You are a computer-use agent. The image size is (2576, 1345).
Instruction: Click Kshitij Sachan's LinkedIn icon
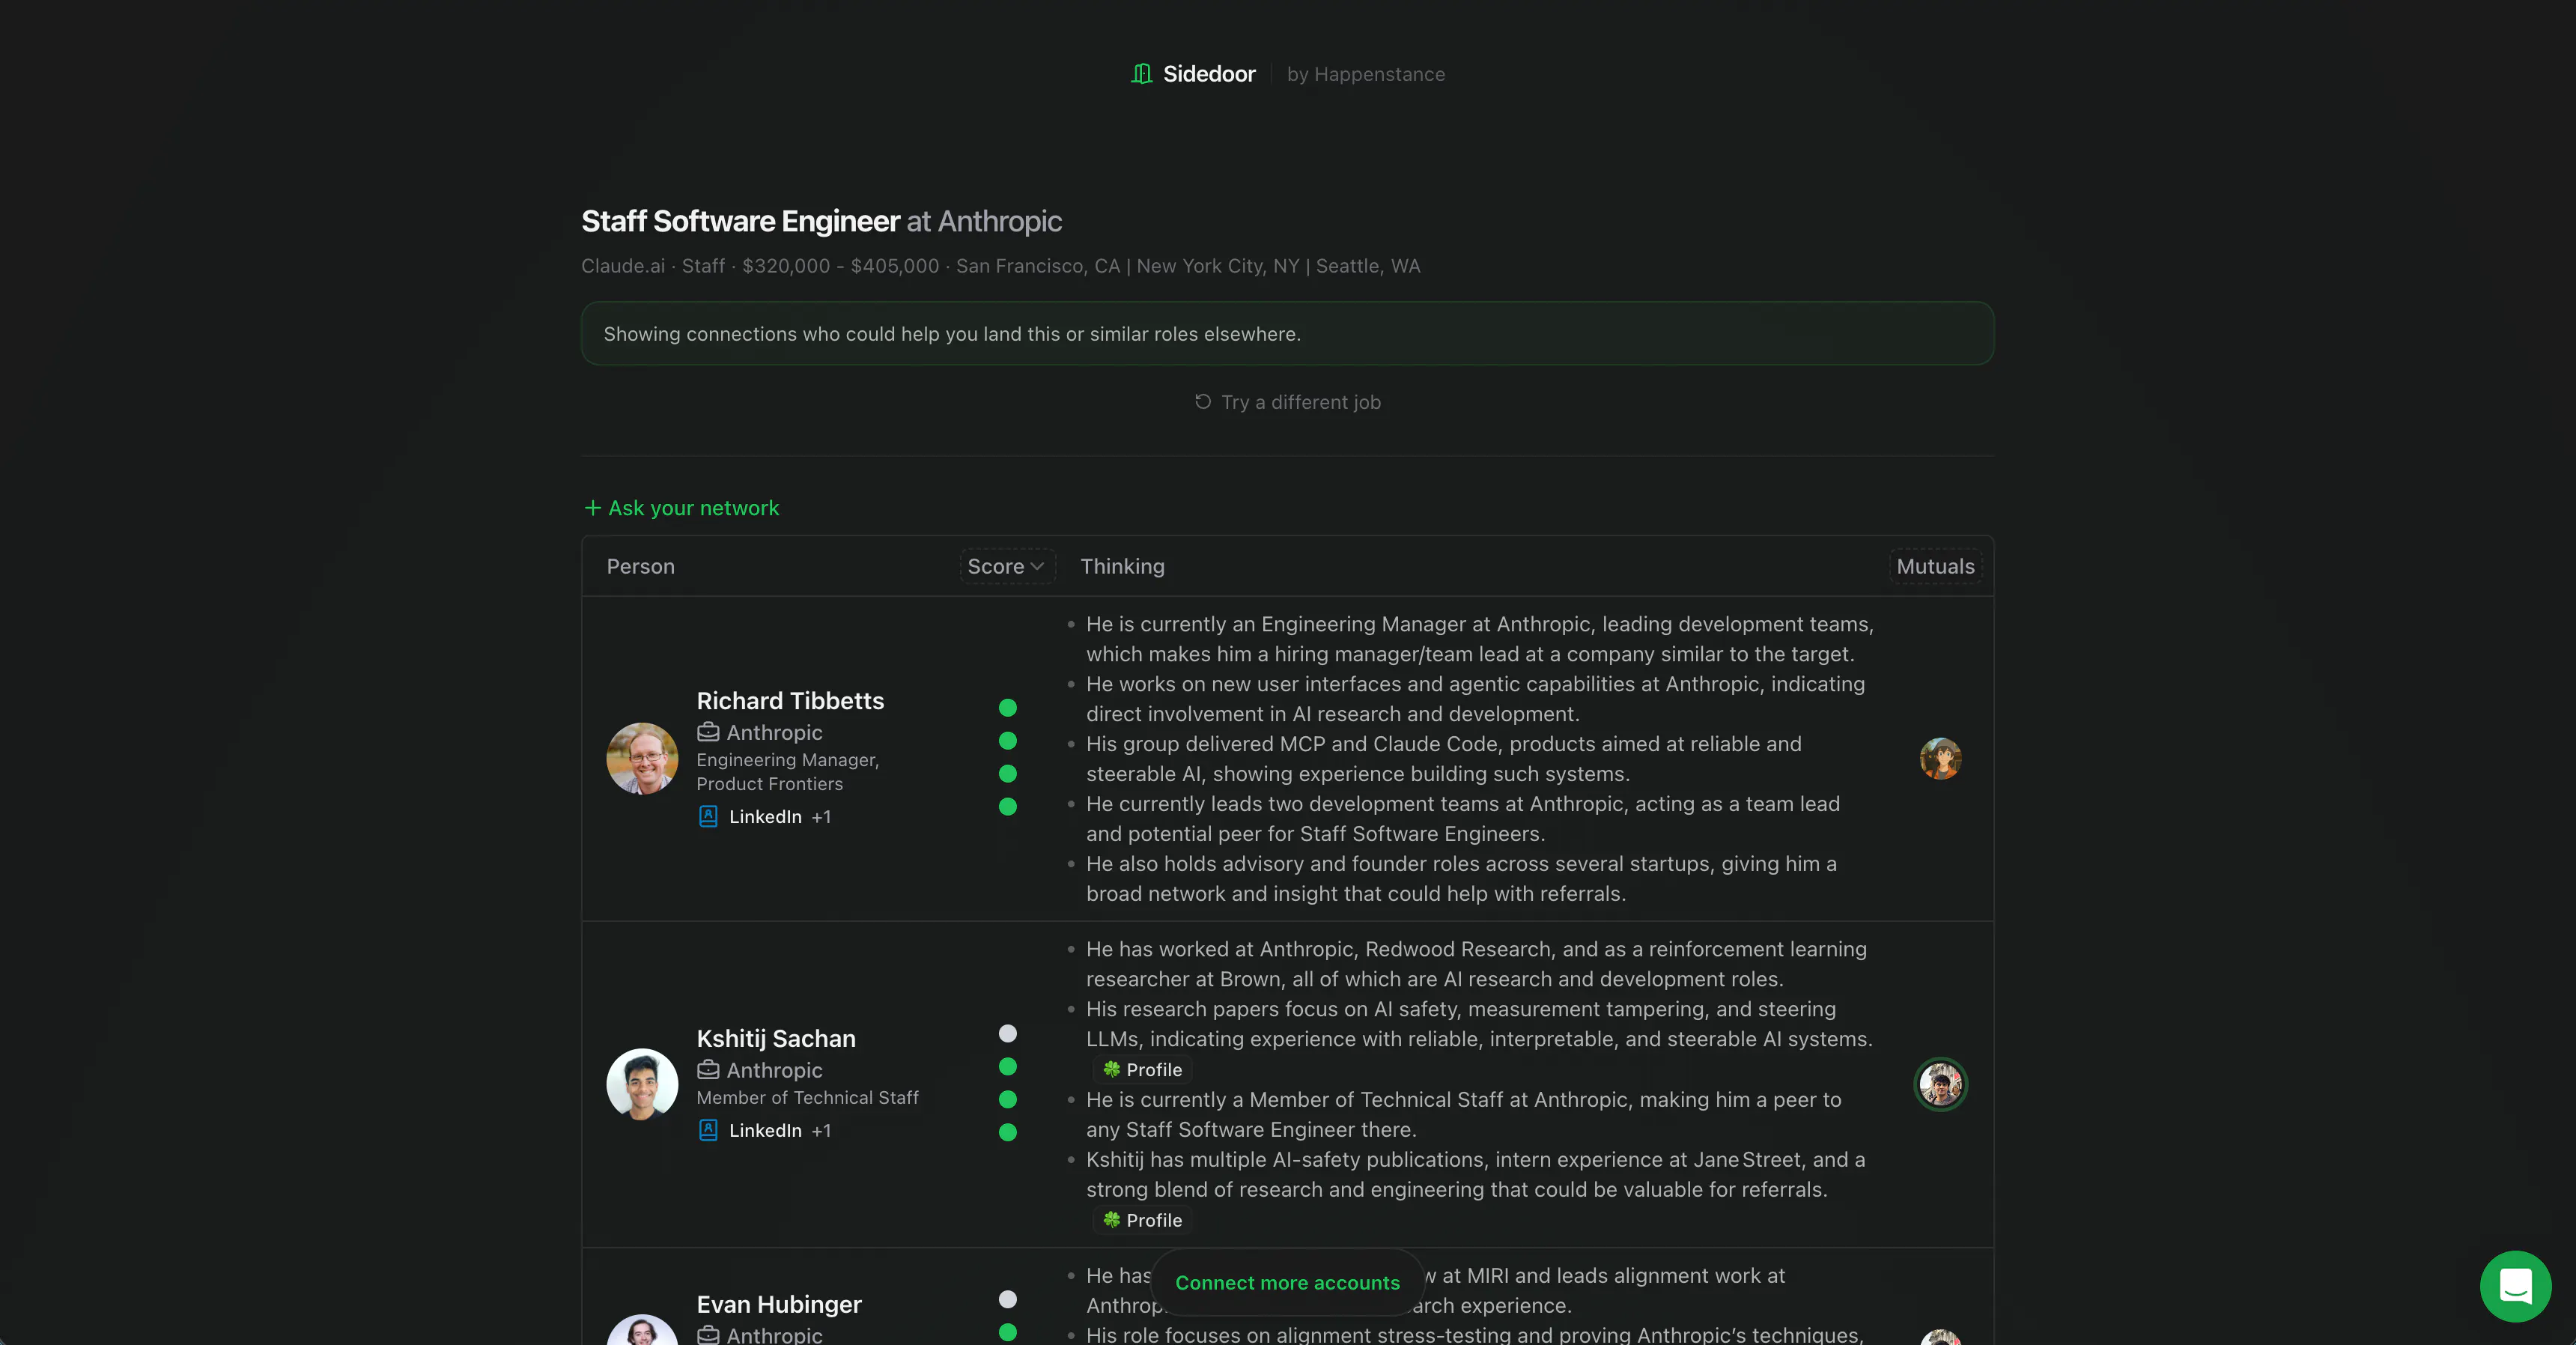coord(708,1131)
